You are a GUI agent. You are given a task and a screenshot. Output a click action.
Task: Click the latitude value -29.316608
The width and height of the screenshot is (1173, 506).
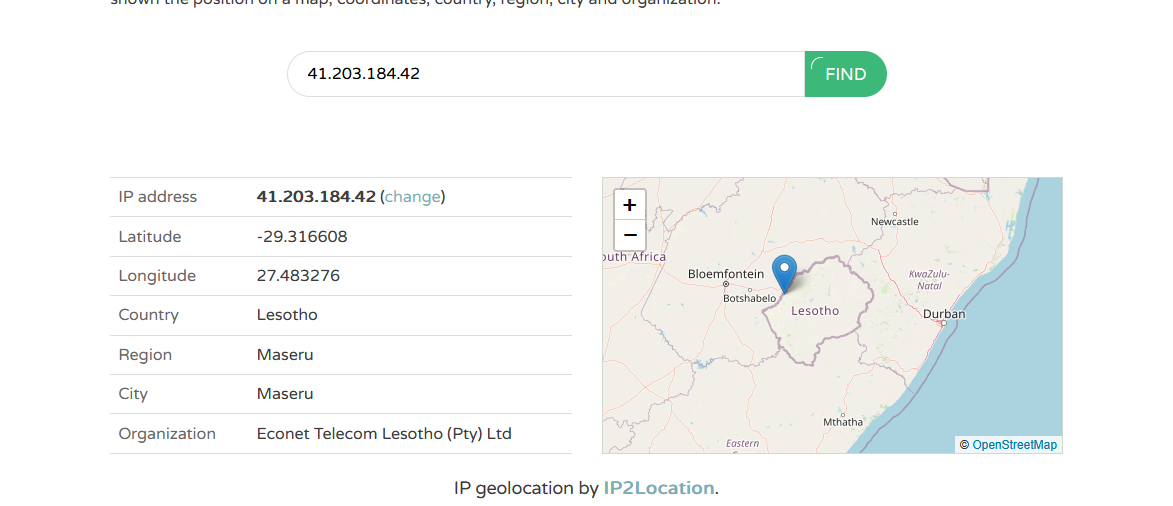pyautogui.click(x=302, y=237)
